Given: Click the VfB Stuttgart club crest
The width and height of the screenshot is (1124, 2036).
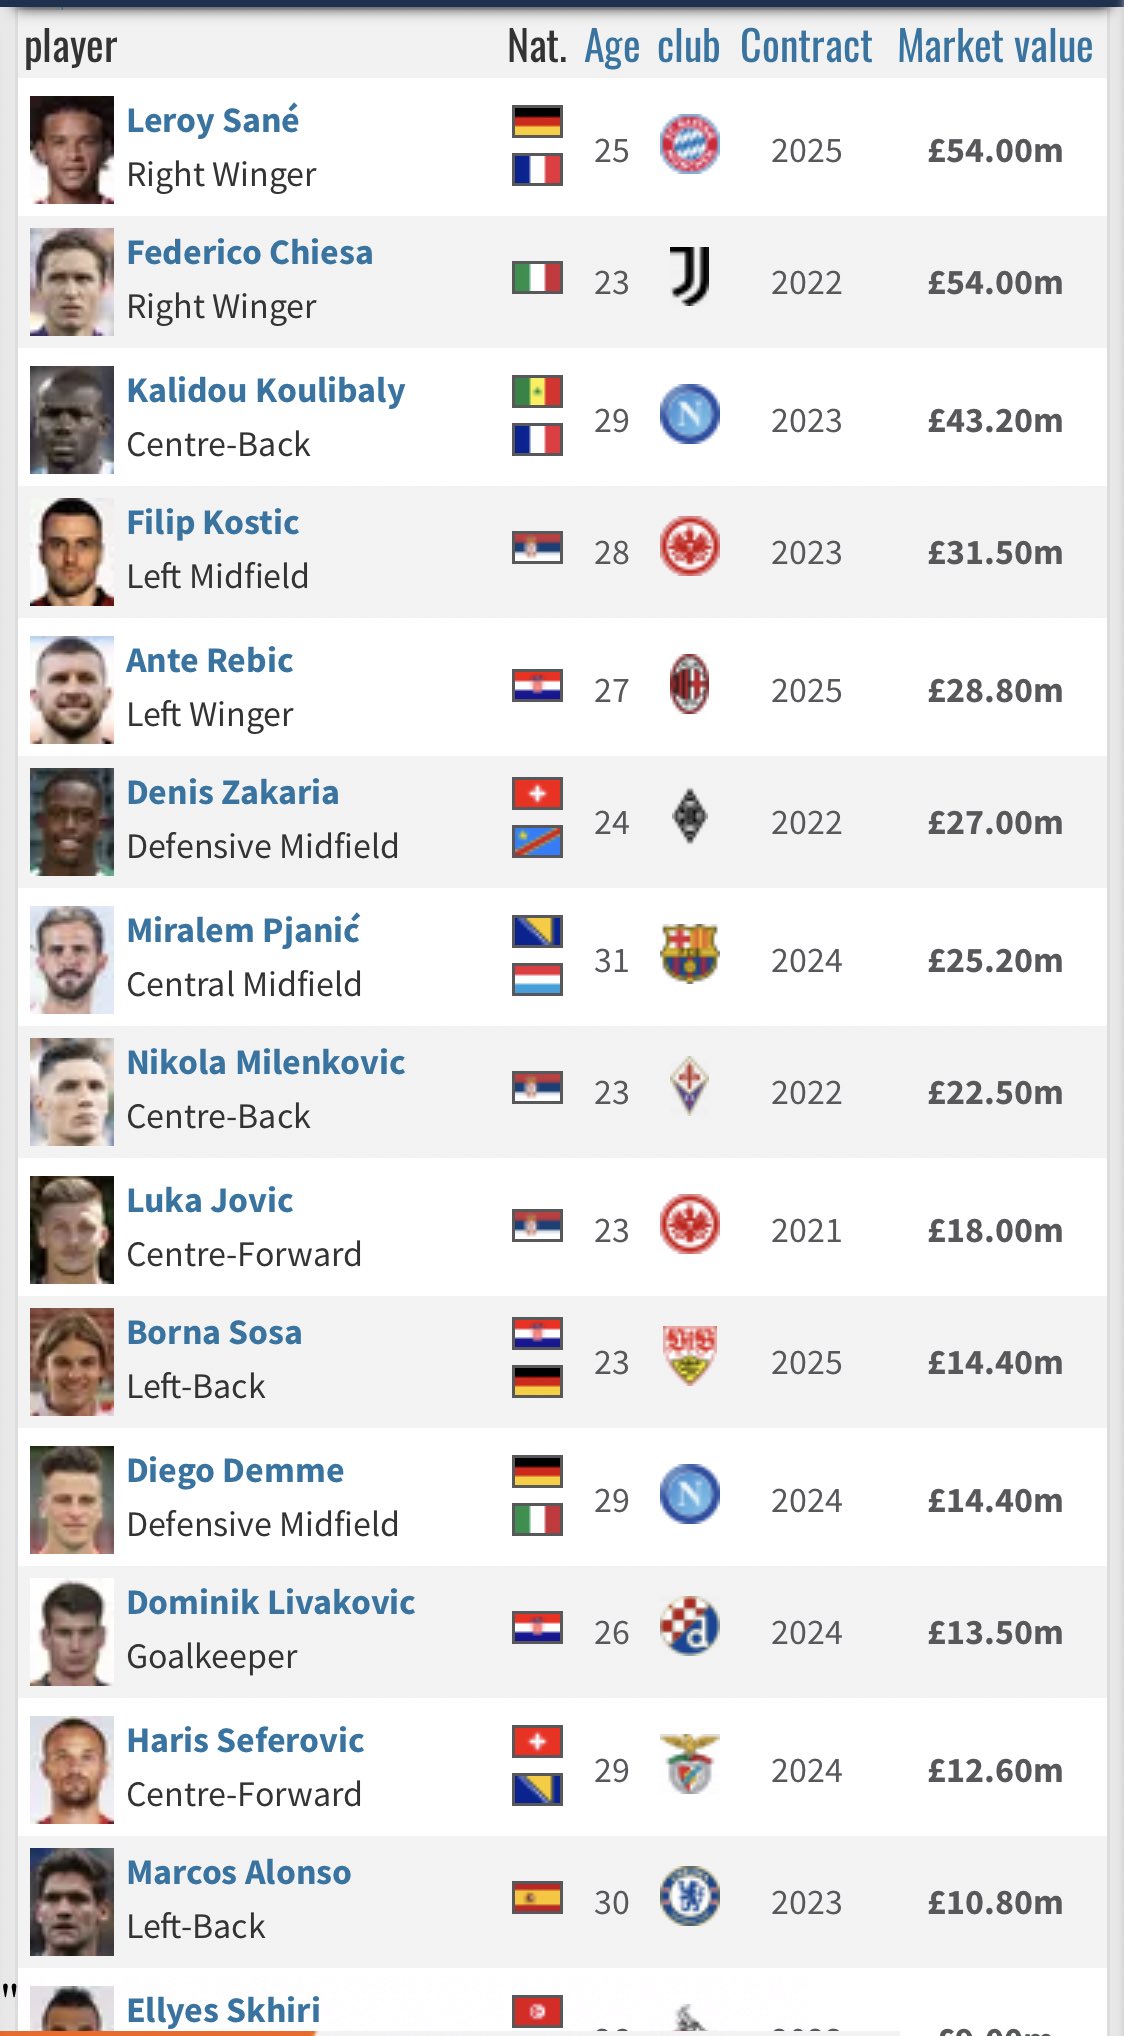Looking at the screenshot, I should pyautogui.click(x=690, y=1356).
